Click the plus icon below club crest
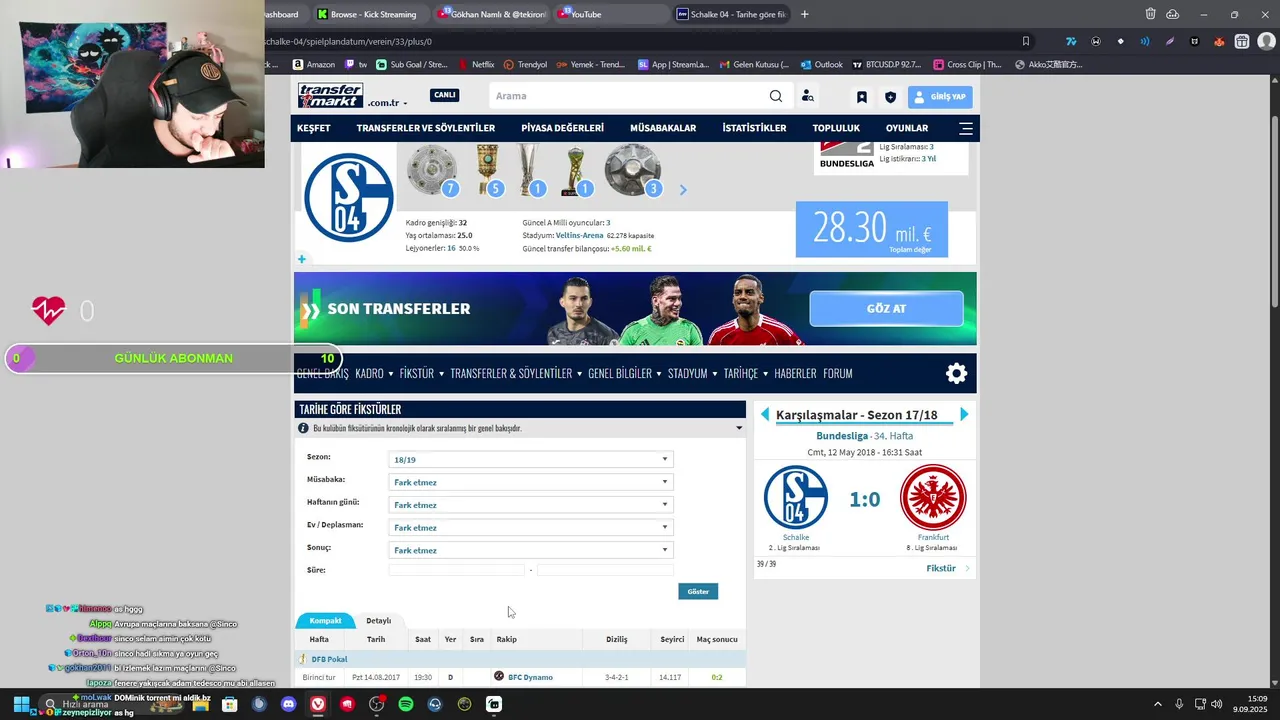 [301, 259]
